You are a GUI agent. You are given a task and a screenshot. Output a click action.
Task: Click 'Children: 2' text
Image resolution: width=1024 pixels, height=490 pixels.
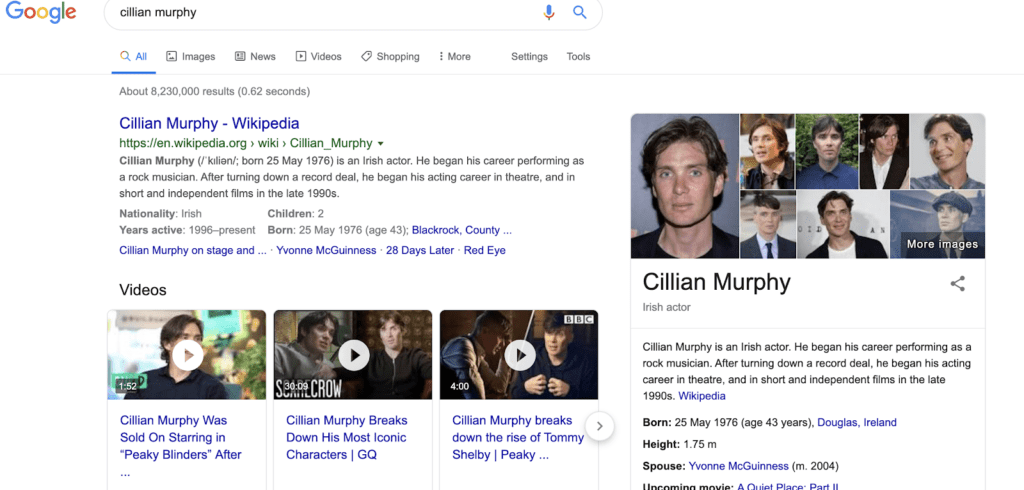296,213
